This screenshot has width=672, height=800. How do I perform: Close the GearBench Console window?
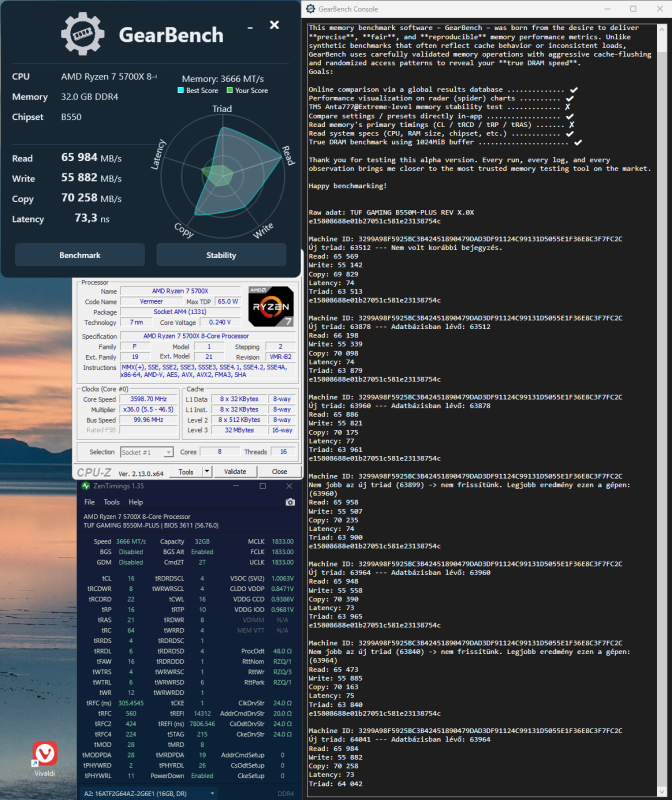click(659, 9)
